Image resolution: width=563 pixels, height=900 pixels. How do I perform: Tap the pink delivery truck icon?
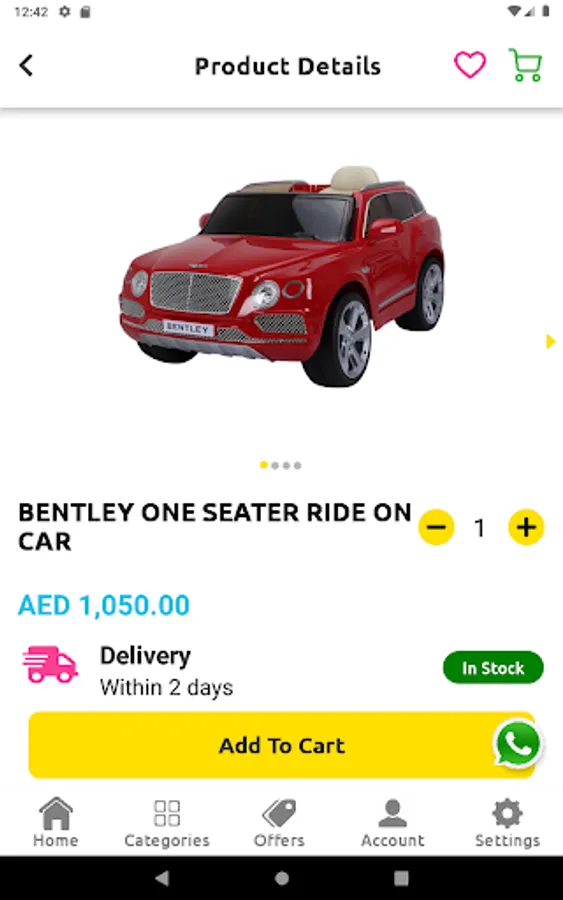(x=50, y=664)
